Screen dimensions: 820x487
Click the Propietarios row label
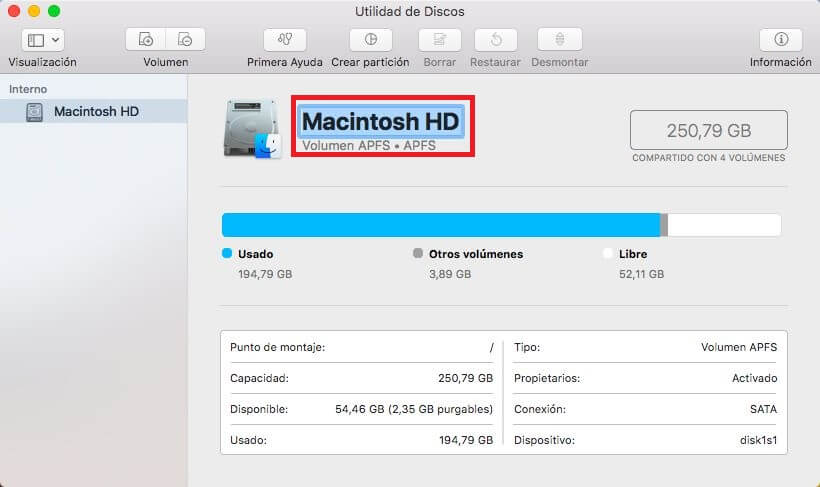(x=547, y=378)
